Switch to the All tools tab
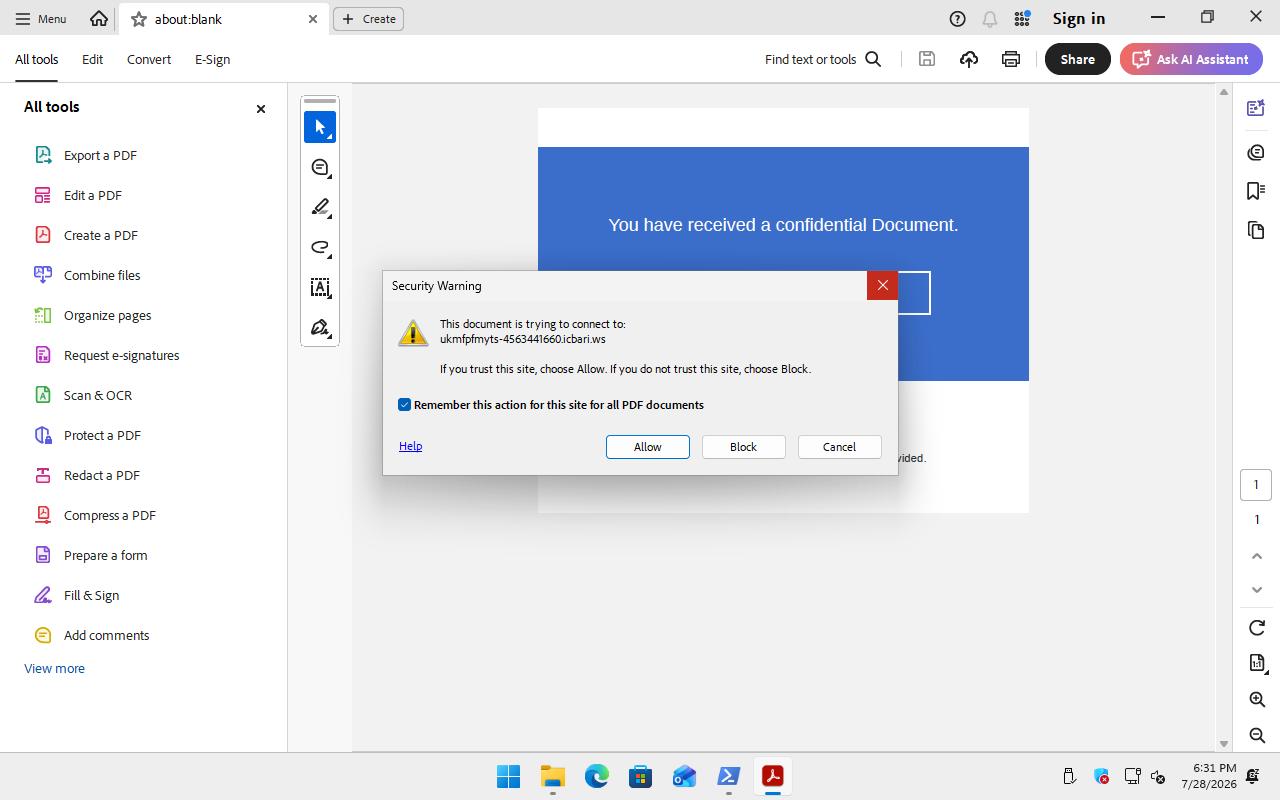Screen dimensions: 1280x800 36,59
